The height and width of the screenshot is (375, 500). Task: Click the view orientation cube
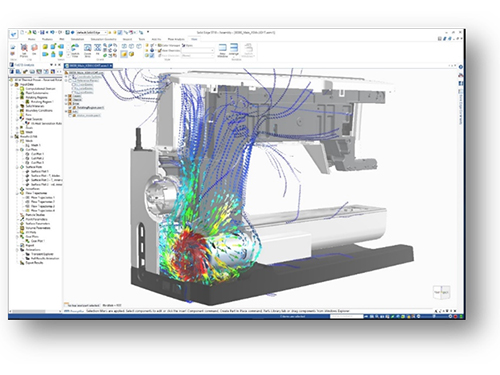click(x=441, y=292)
